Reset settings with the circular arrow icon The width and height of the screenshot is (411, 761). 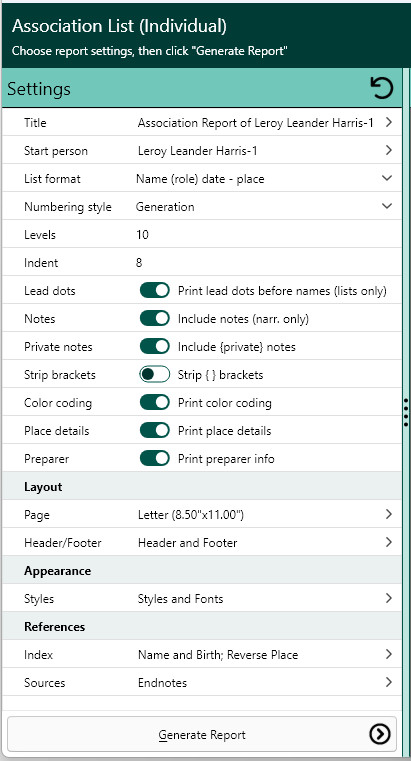pos(381,88)
